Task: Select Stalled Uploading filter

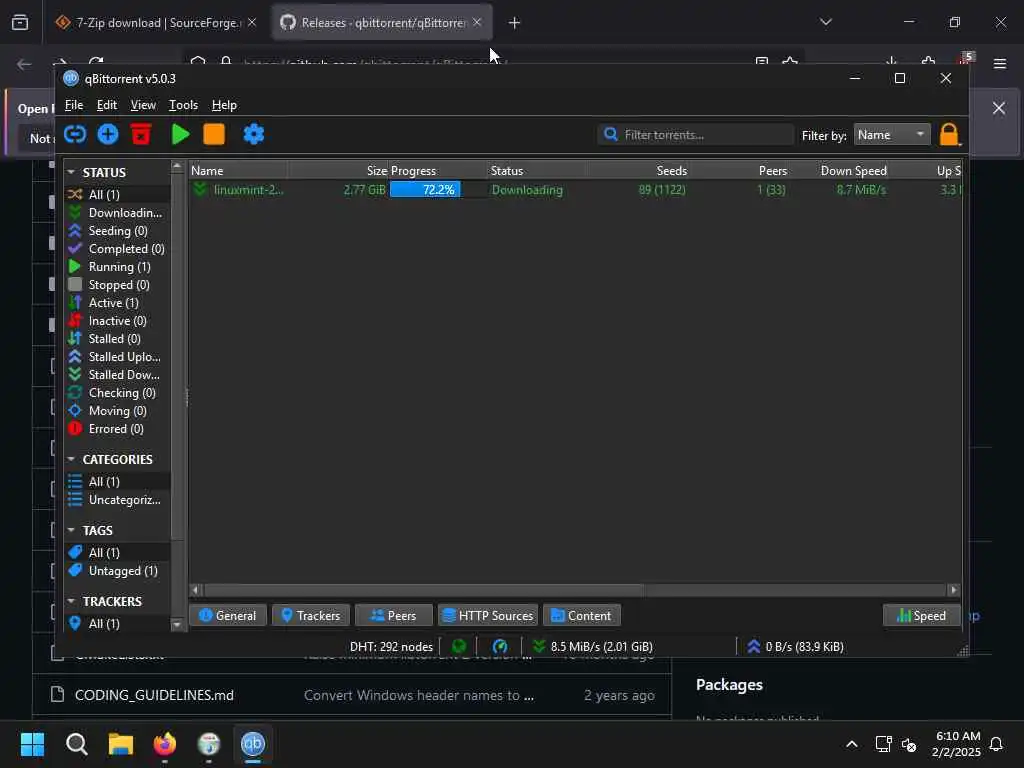Action: [x=118, y=357]
